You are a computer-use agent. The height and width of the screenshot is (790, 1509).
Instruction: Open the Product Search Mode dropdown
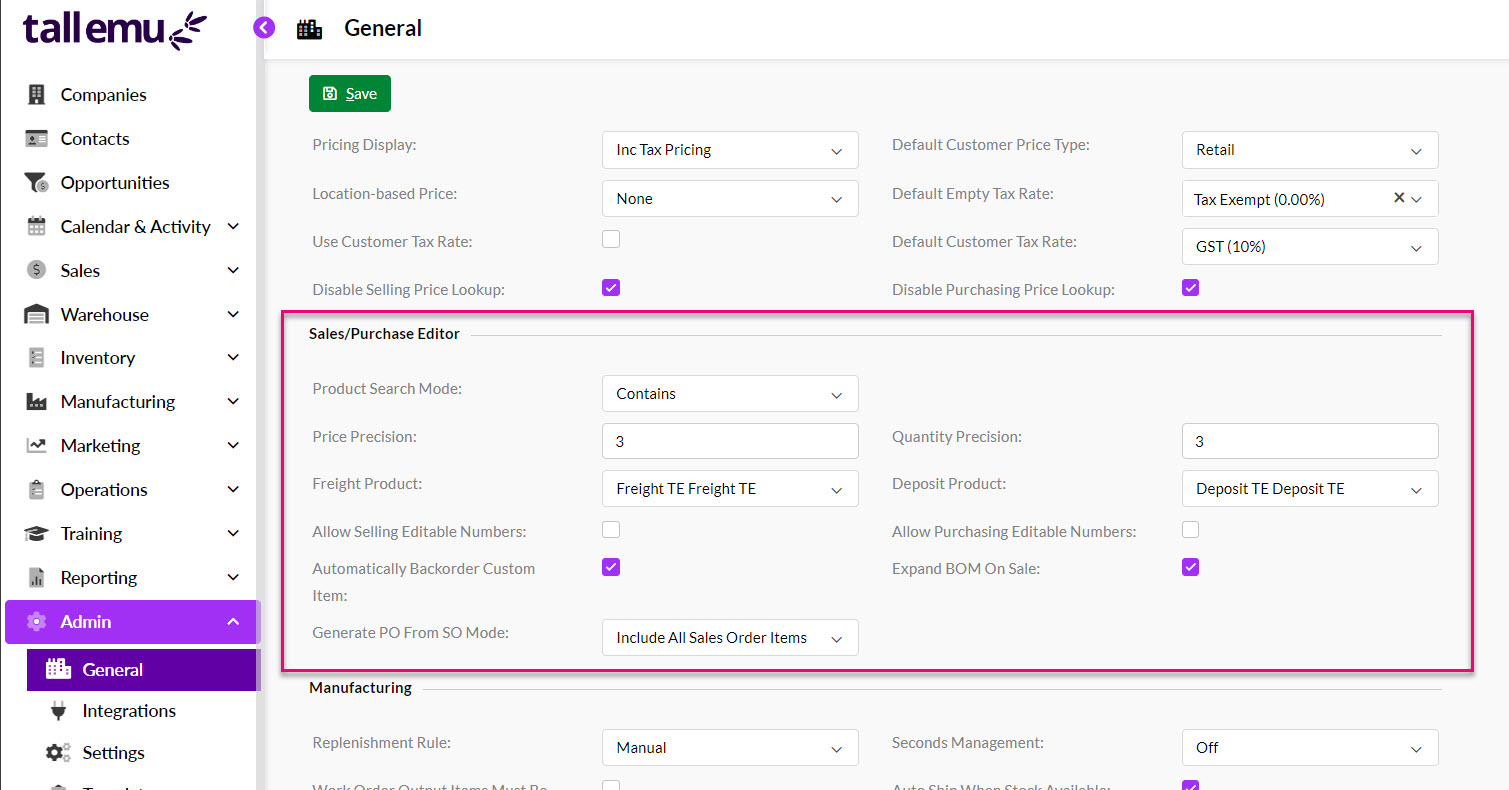click(x=730, y=393)
